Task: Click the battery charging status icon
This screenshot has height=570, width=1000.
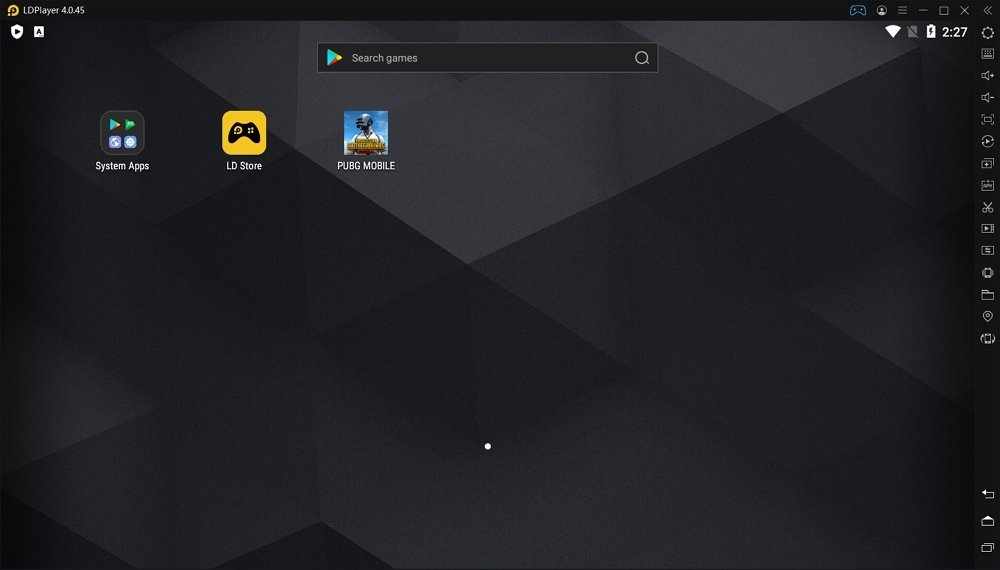Action: [x=931, y=31]
